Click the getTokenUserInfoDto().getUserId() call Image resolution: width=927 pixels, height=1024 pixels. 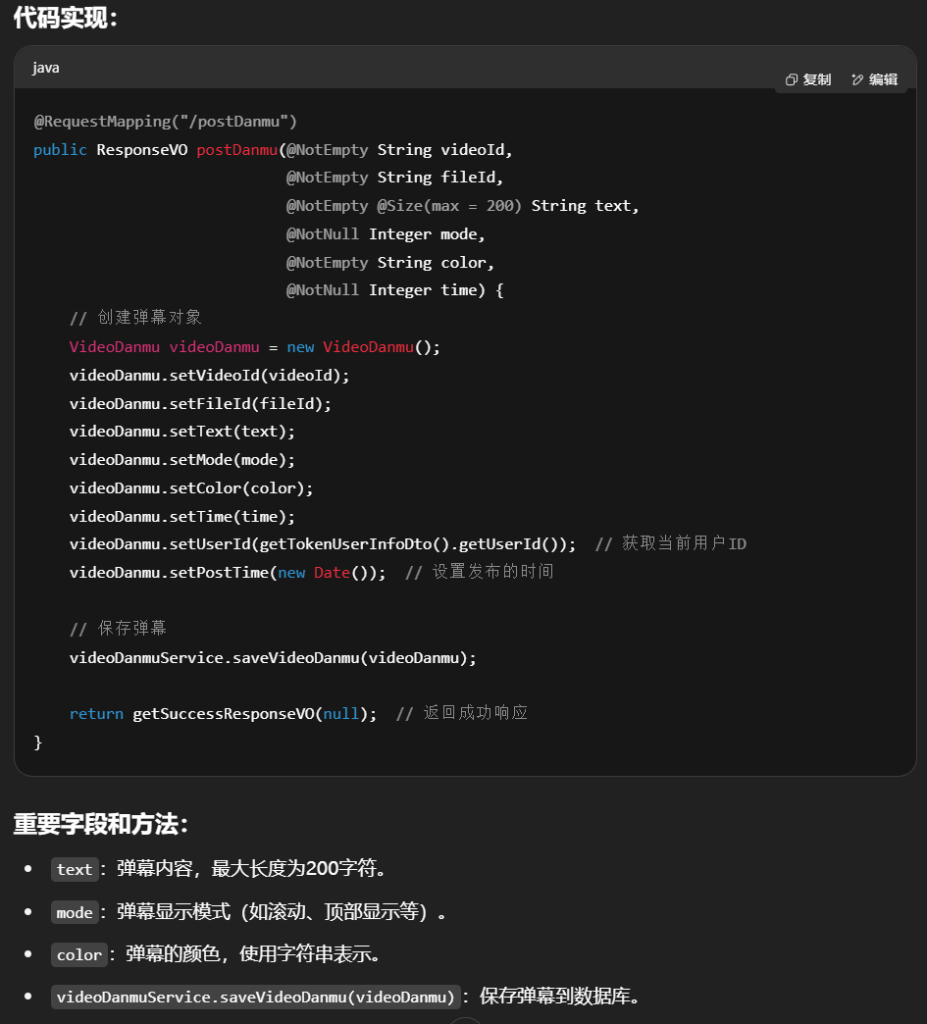[414, 544]
